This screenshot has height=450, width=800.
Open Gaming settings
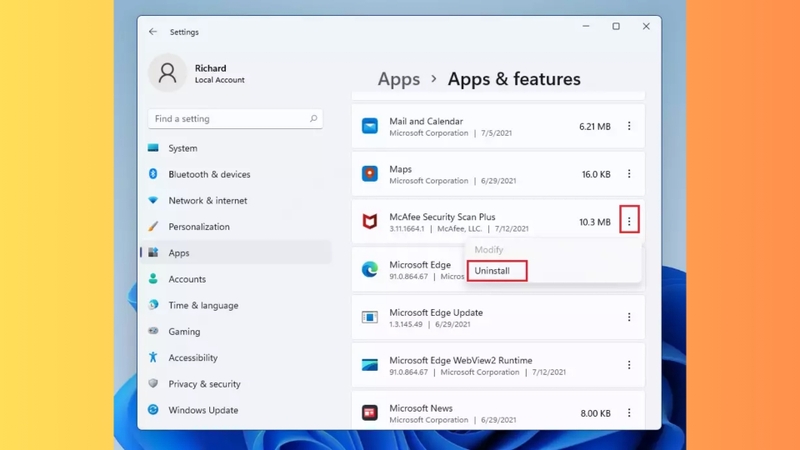pyautogui.click(x=236, y=331)
